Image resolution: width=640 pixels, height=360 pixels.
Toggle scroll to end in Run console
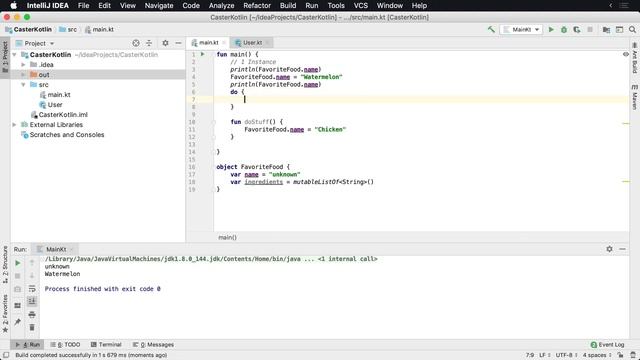click(x=32, y=301)
